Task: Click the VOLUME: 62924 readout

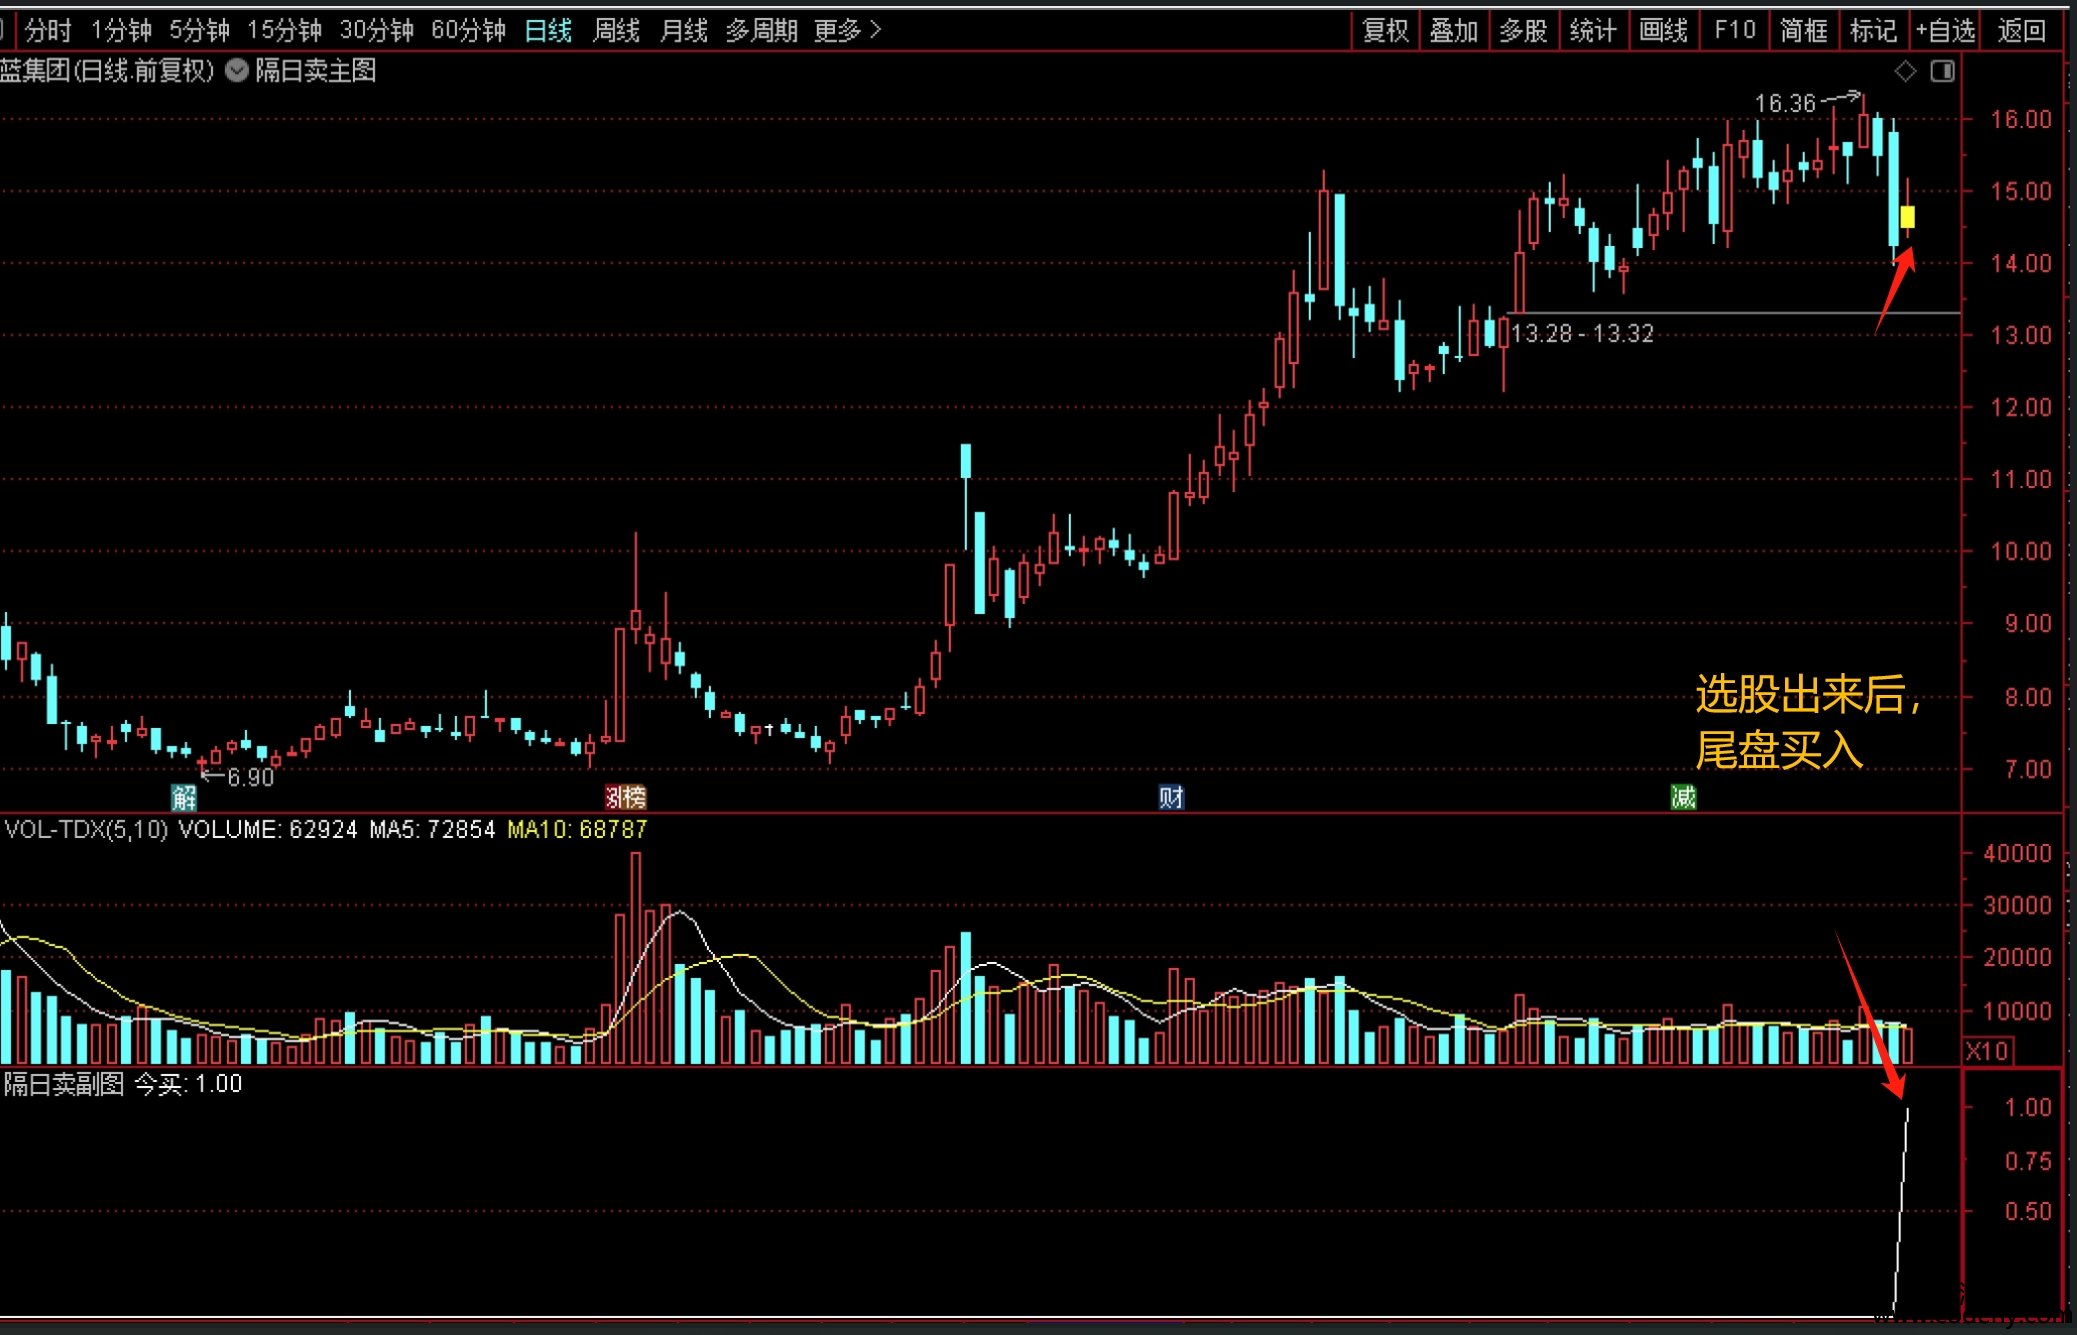Action: pos(267,829)
